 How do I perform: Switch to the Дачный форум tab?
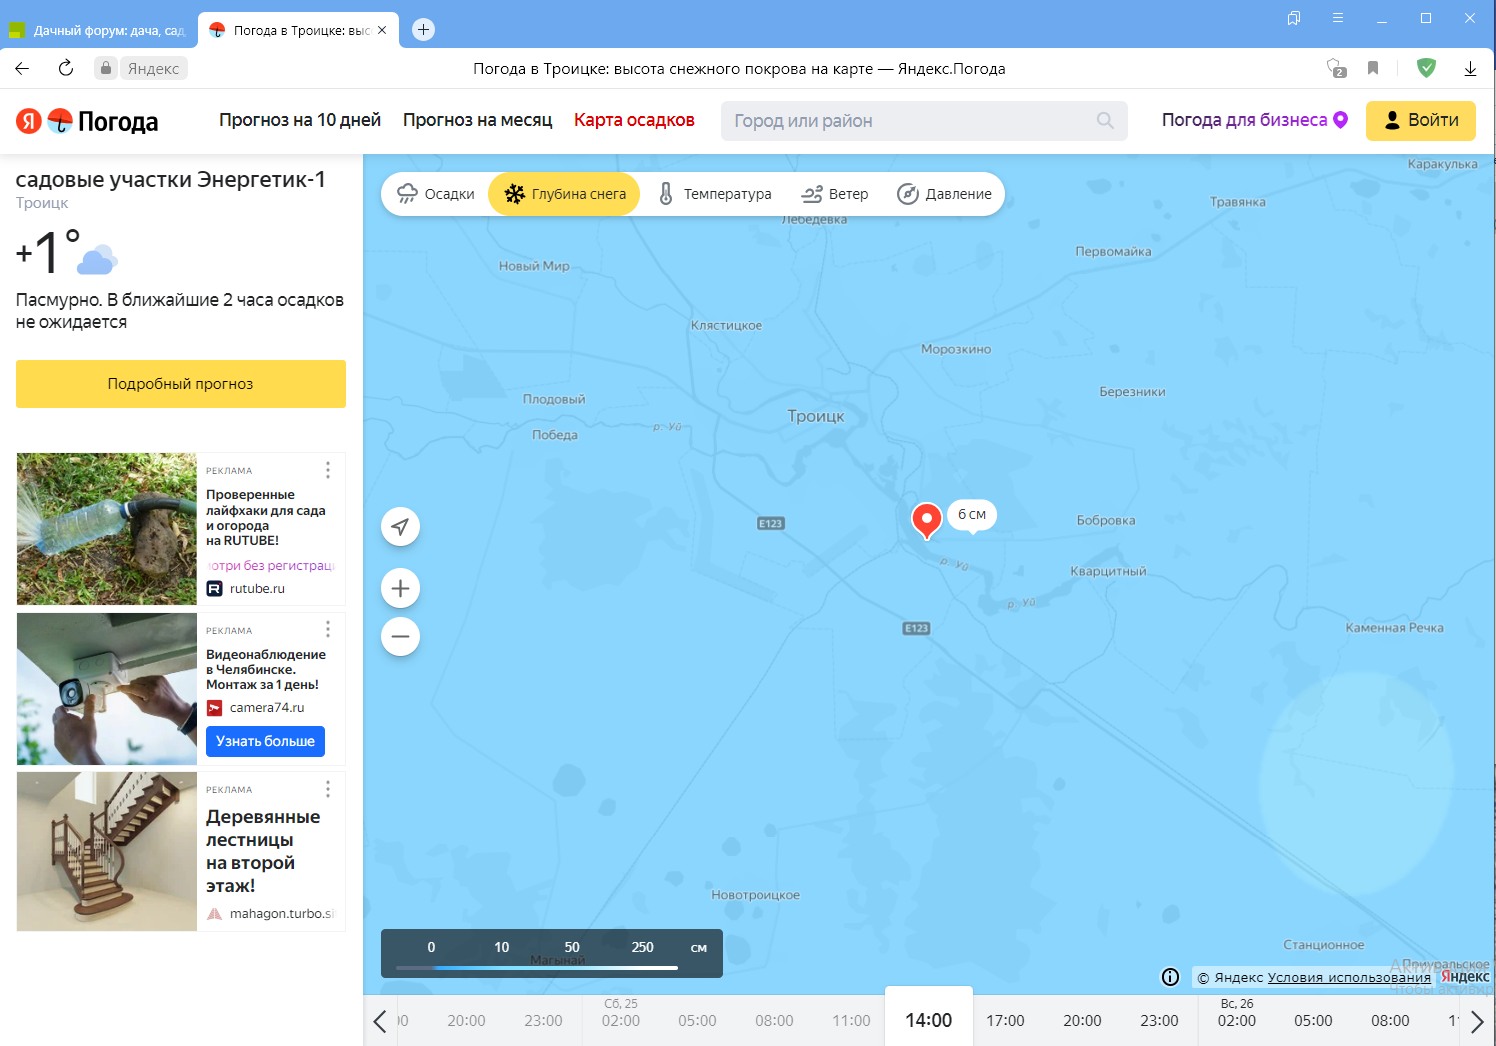pos(98,30)
